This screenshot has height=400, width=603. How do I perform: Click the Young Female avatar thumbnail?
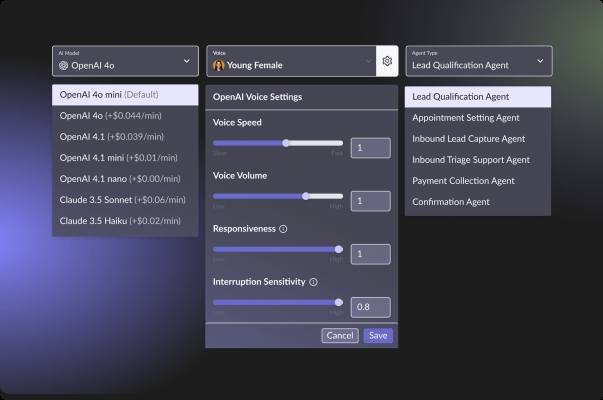(218, 65)
